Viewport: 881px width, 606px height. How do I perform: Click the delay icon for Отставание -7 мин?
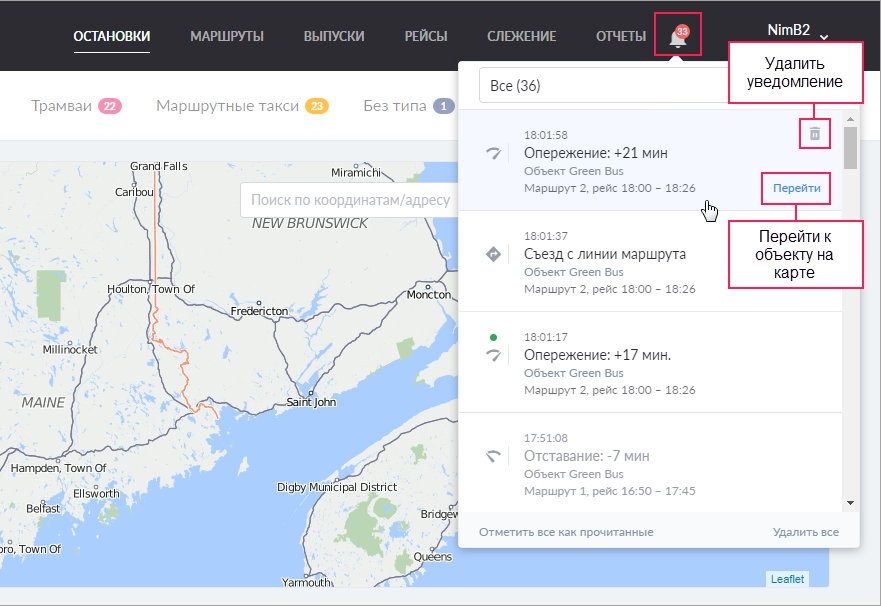(x=493, y=456)
